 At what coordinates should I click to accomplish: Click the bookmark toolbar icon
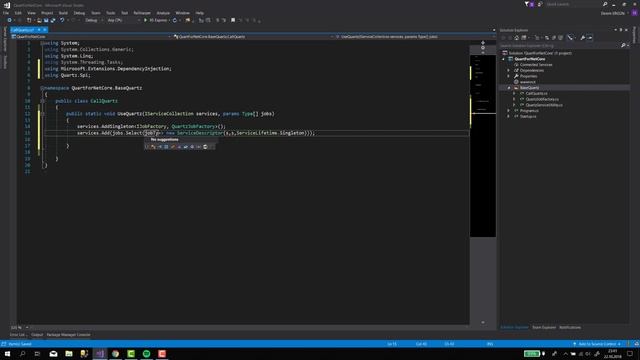(x=233, y=20)
